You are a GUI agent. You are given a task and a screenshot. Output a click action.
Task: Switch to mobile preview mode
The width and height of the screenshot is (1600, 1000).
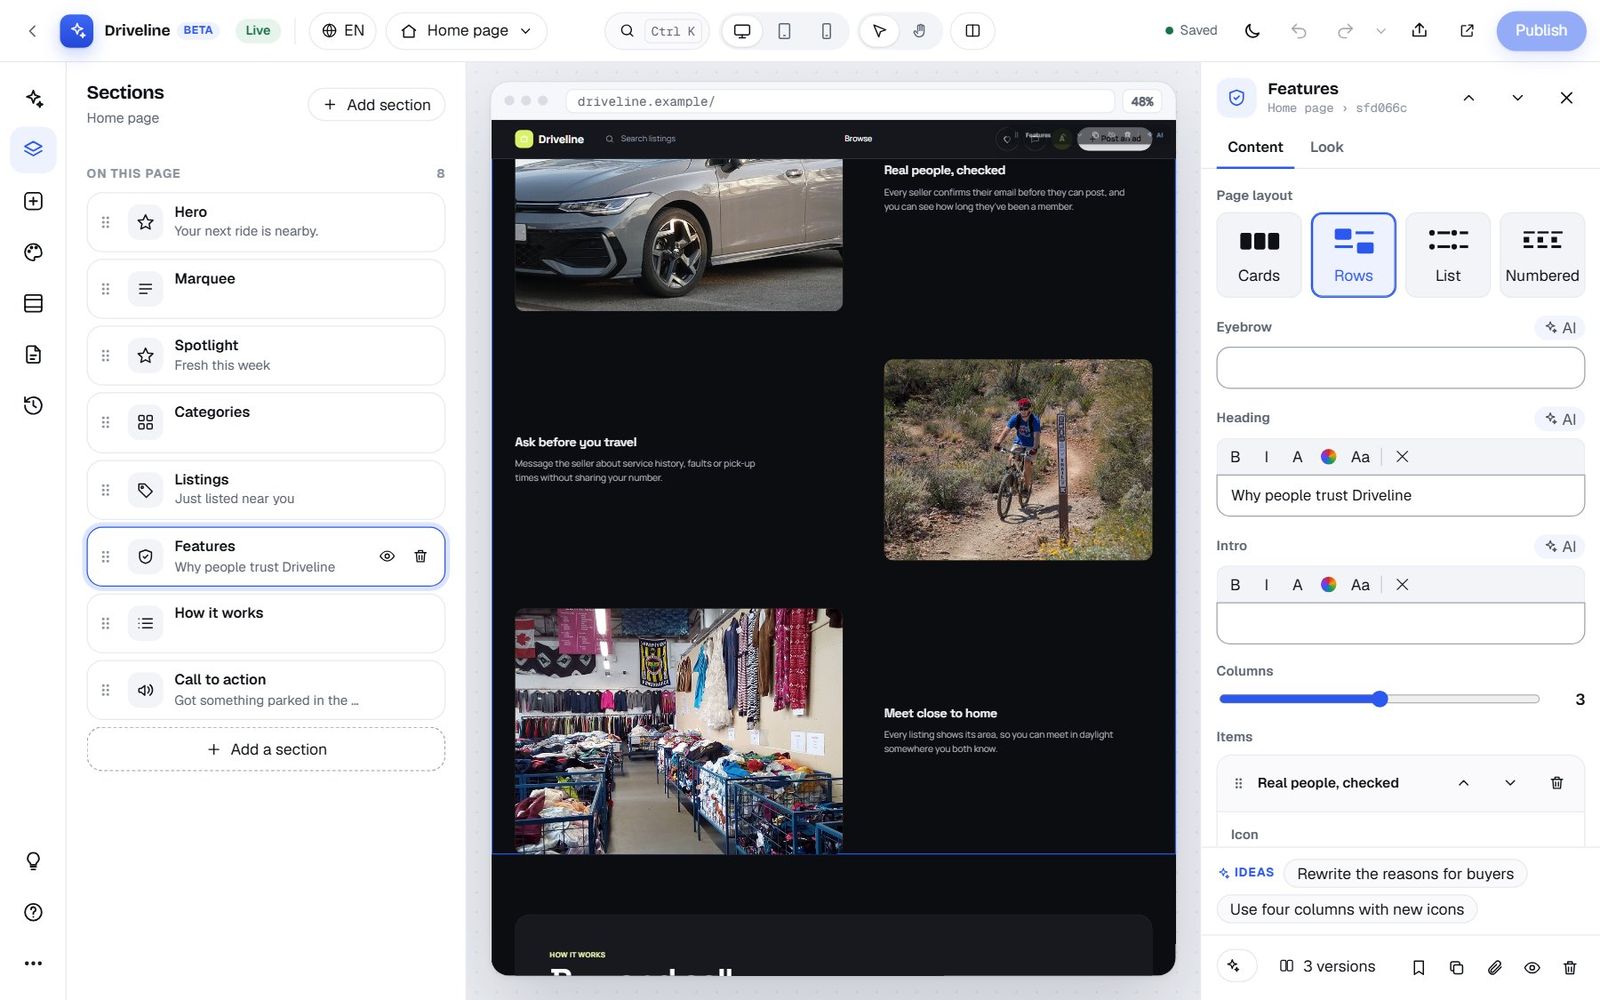[826, 31]
